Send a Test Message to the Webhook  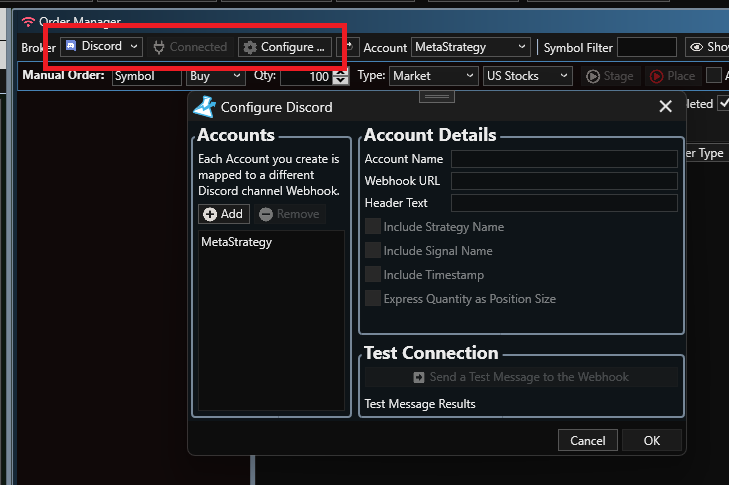[x=521, y=377]
